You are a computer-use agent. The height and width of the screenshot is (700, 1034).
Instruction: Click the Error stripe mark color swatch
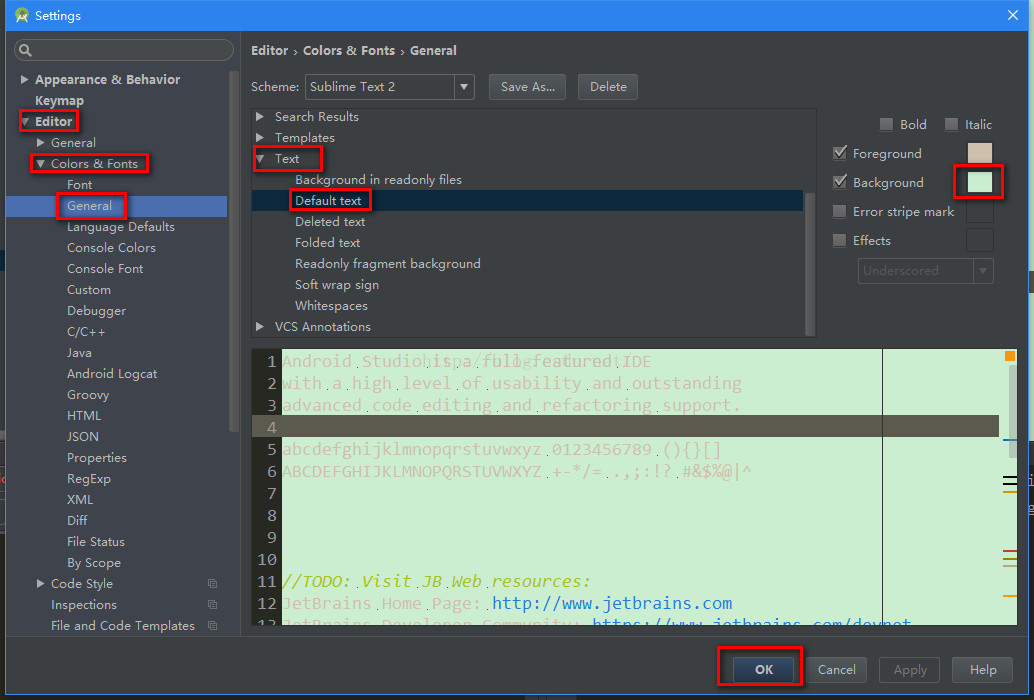(979, 211)
